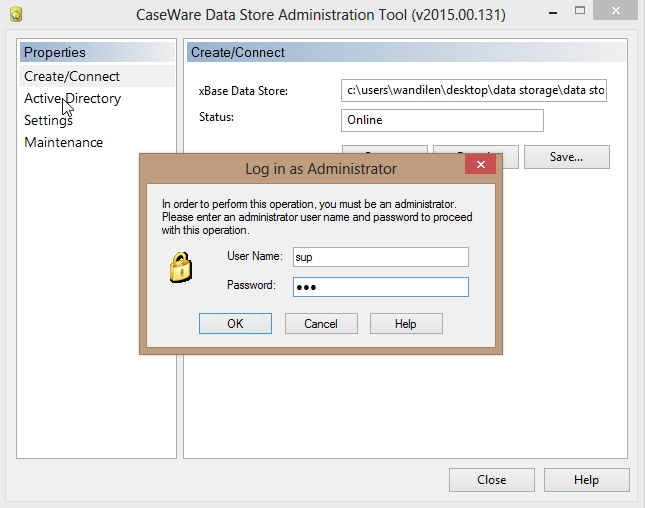
Task: Close the Log in as Administrator dialog
Action: pos(481,167)
